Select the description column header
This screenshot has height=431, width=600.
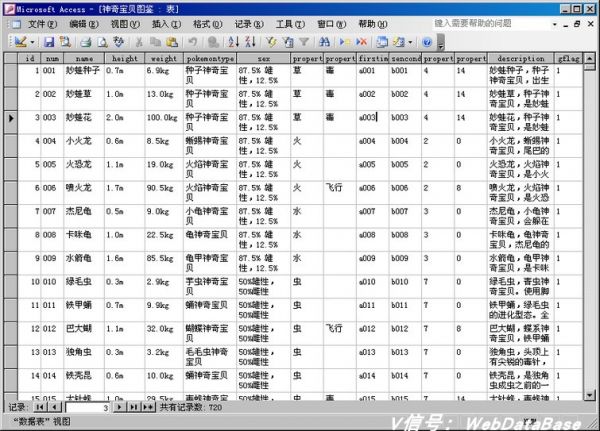point(520,59)
